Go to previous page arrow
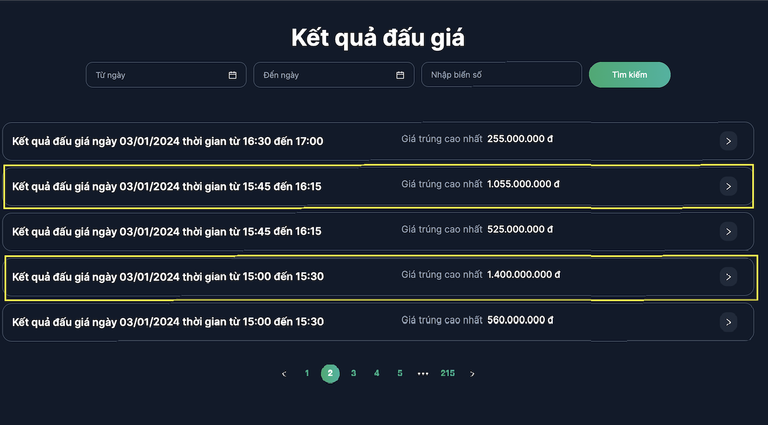 (284, 374)
